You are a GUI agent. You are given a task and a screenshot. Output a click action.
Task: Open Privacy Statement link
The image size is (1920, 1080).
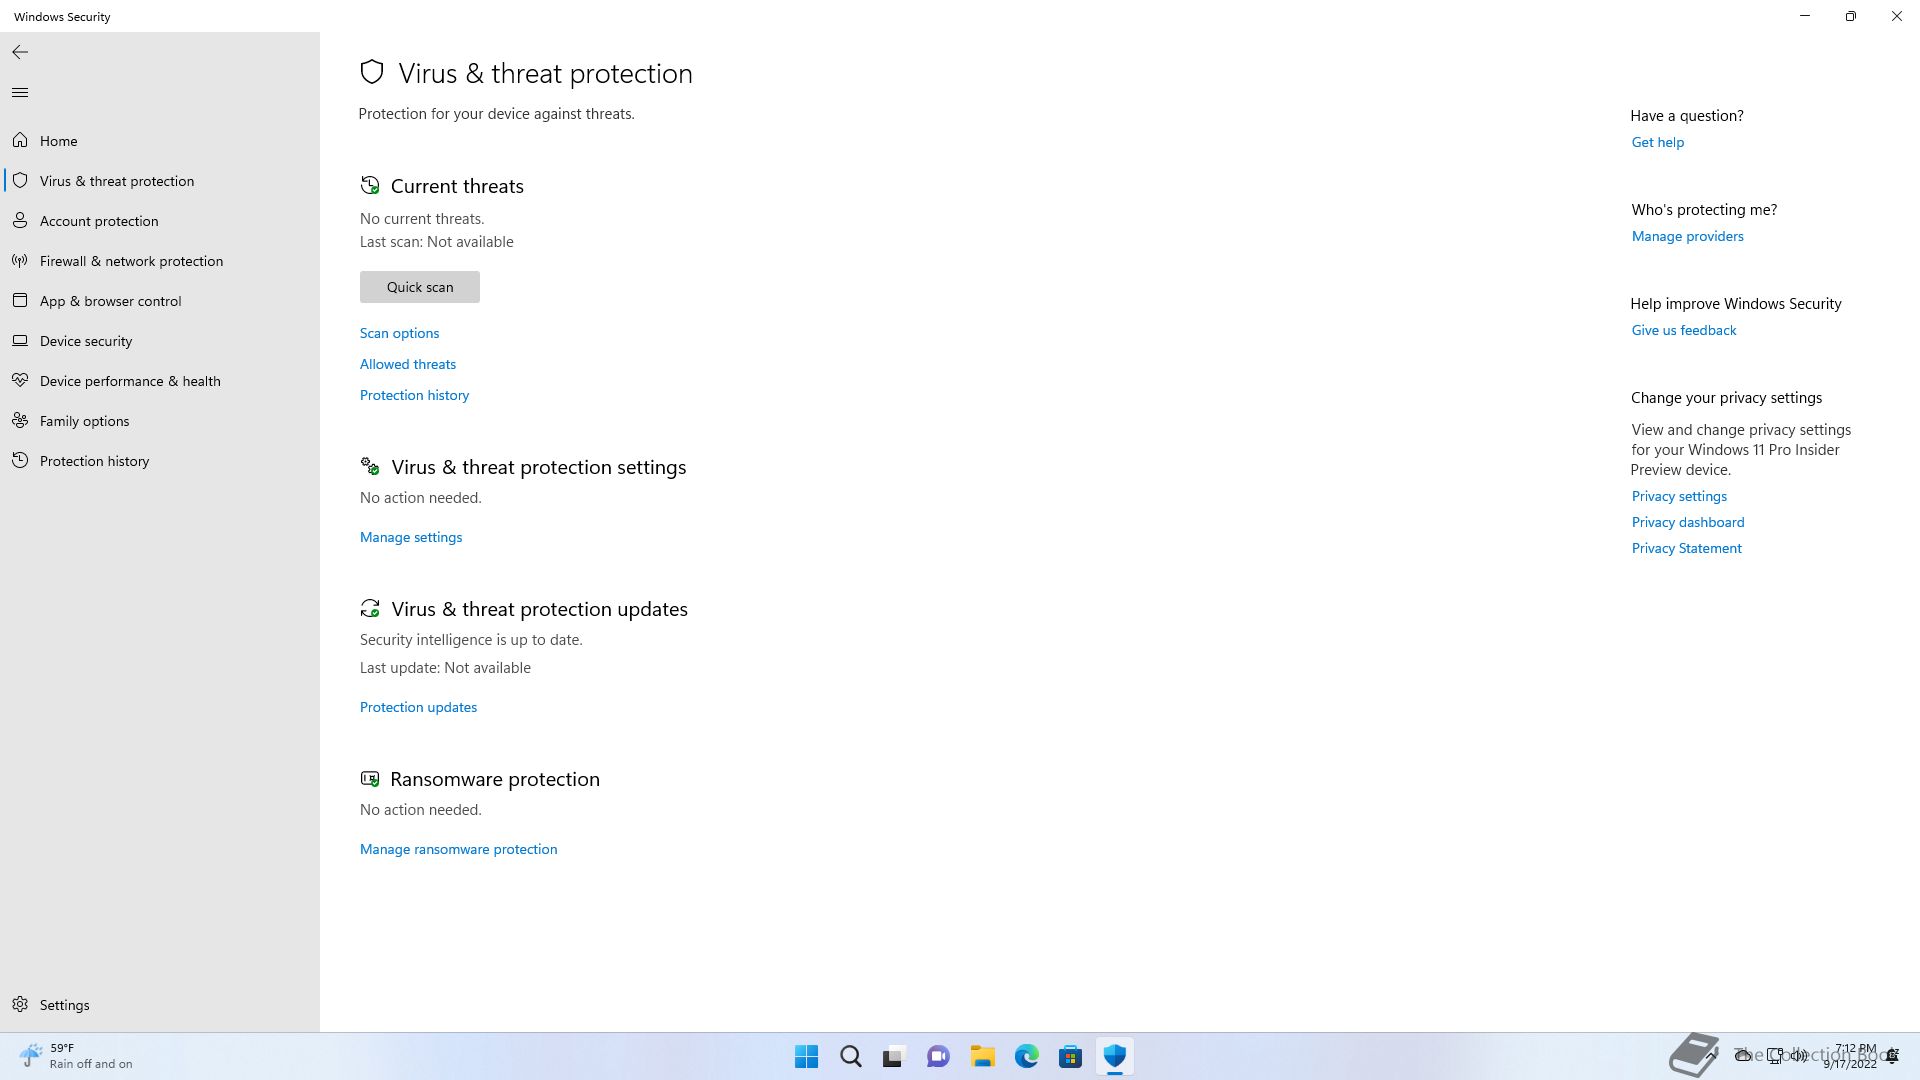1686,548
